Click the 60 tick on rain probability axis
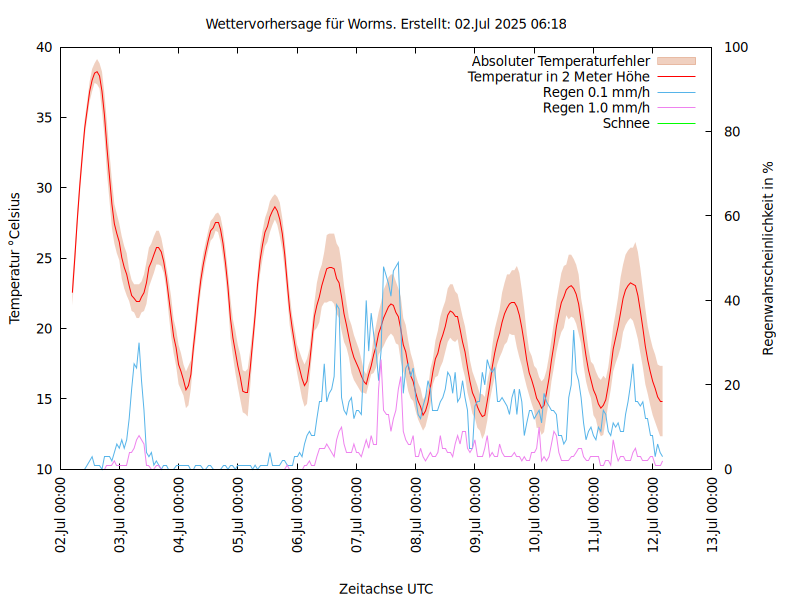This screenshot has height=600, width=800. [x=731, y=216]
